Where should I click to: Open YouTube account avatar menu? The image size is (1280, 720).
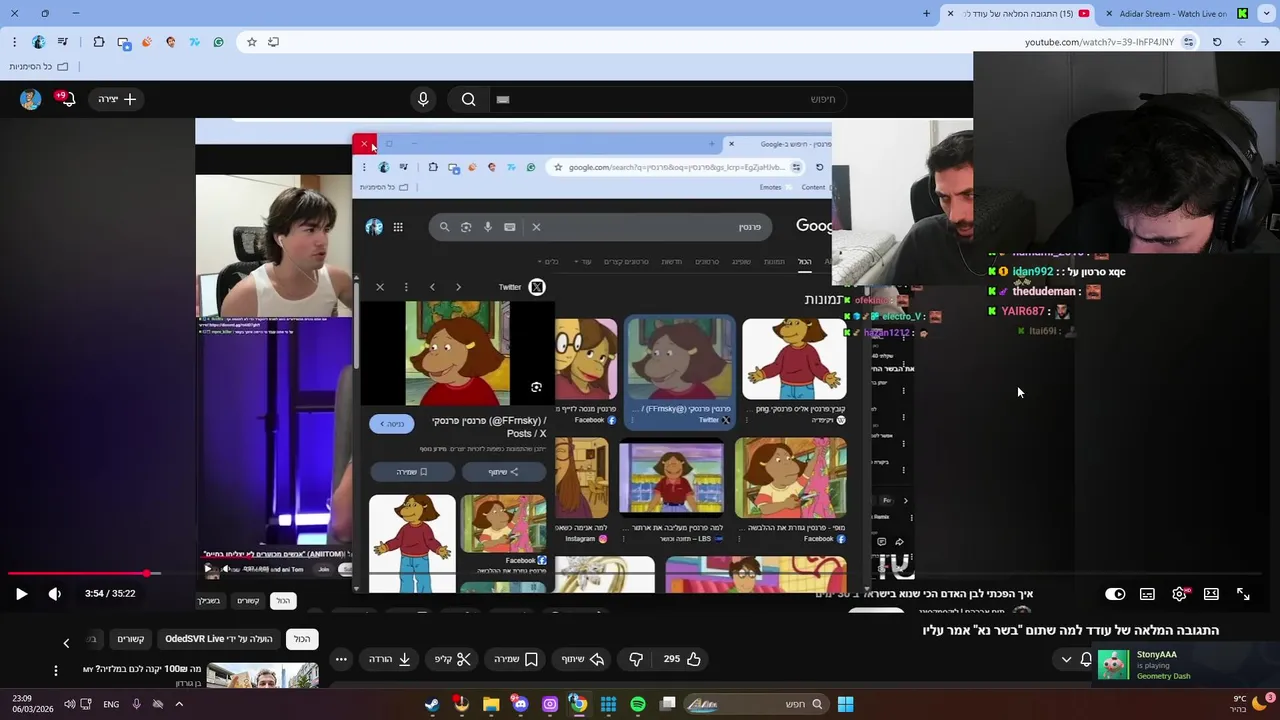tap(30, 99)
